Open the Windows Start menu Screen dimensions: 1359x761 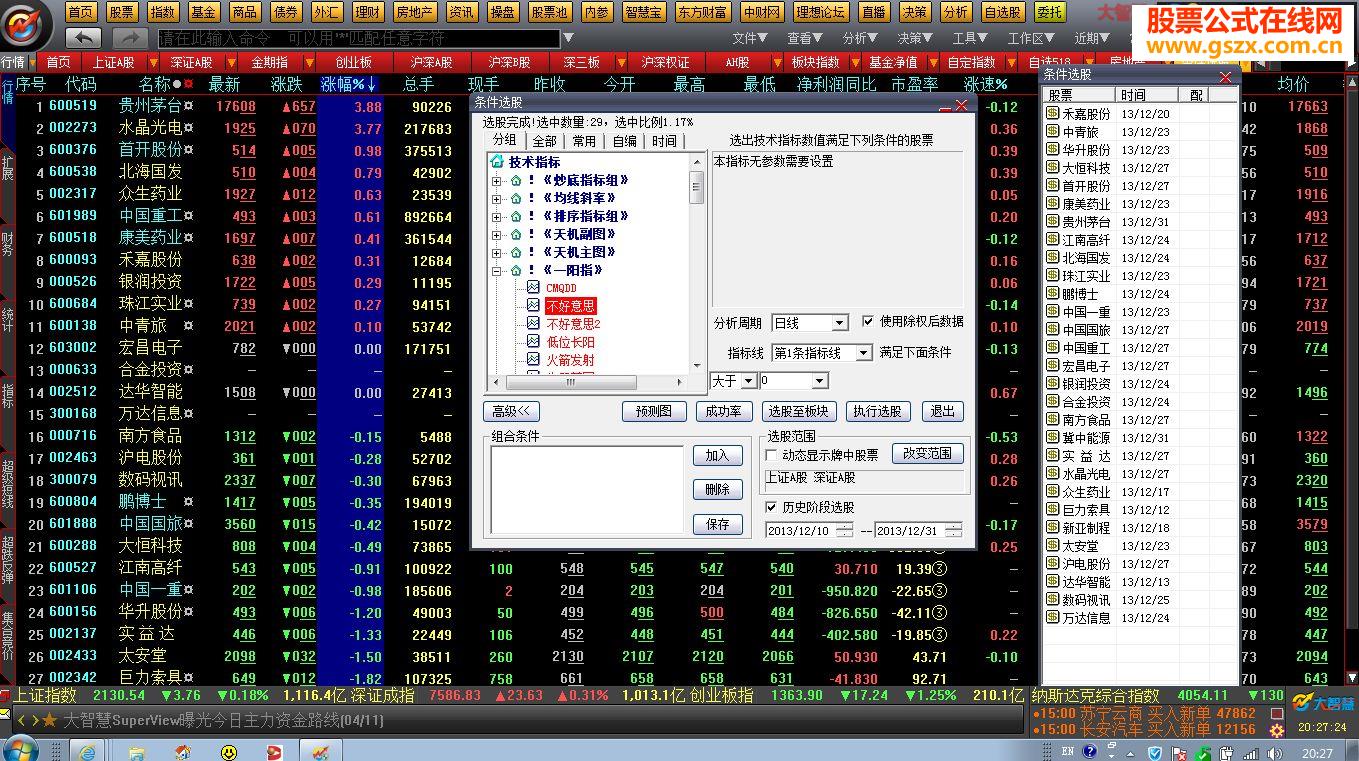coord(22,750)
